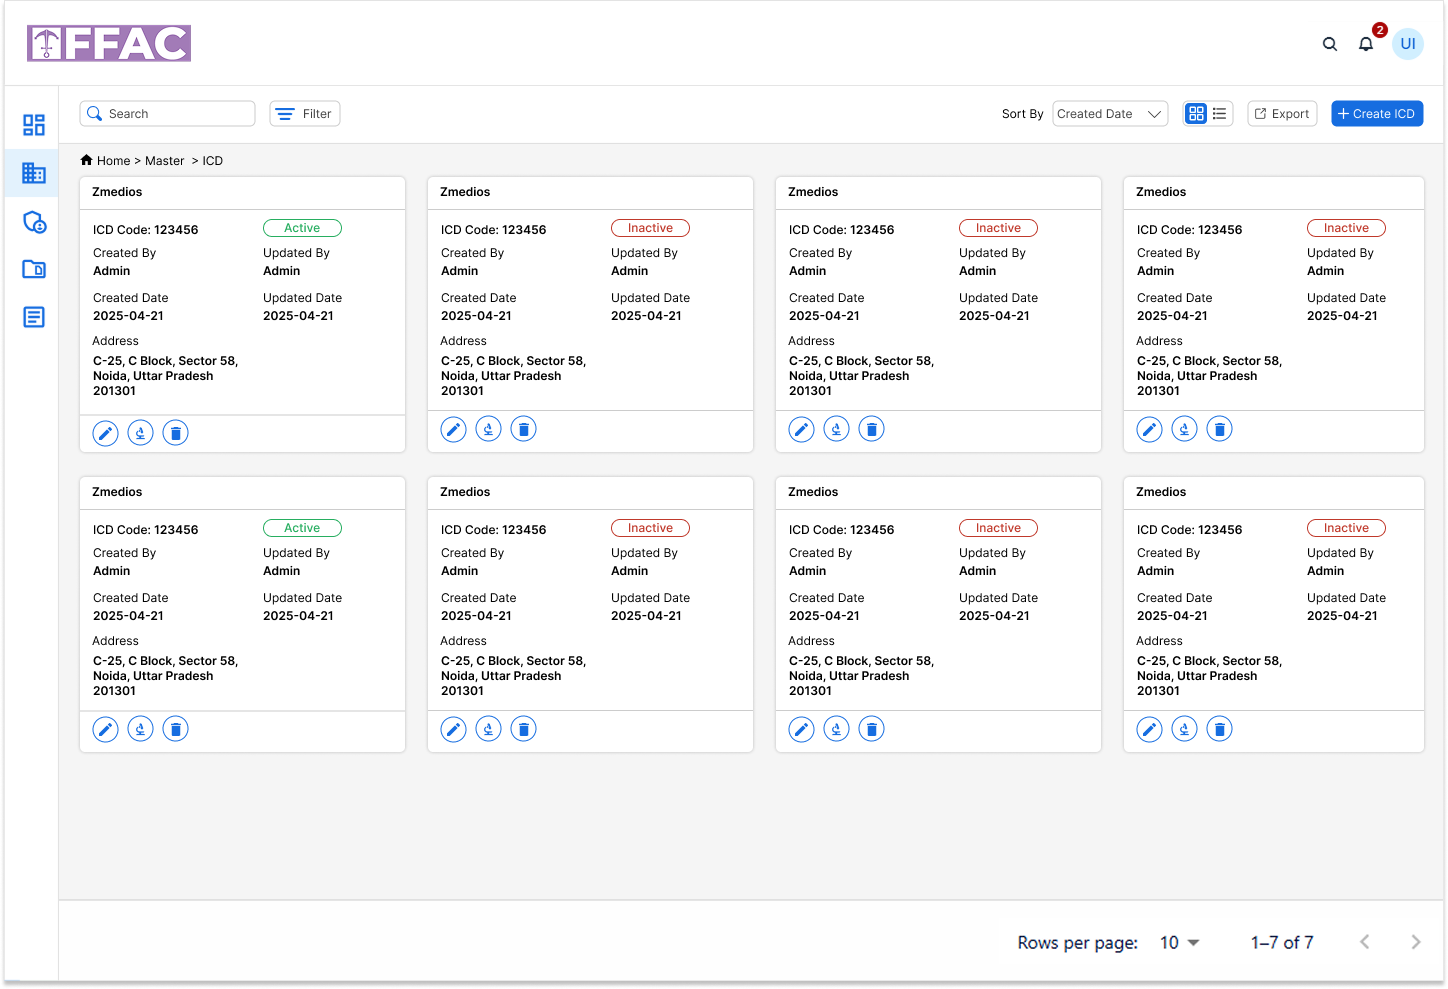The height and width of the screenshot is (989, 1448).
Task: Delete the third card in the top row
Action: [x=872, y=429]
